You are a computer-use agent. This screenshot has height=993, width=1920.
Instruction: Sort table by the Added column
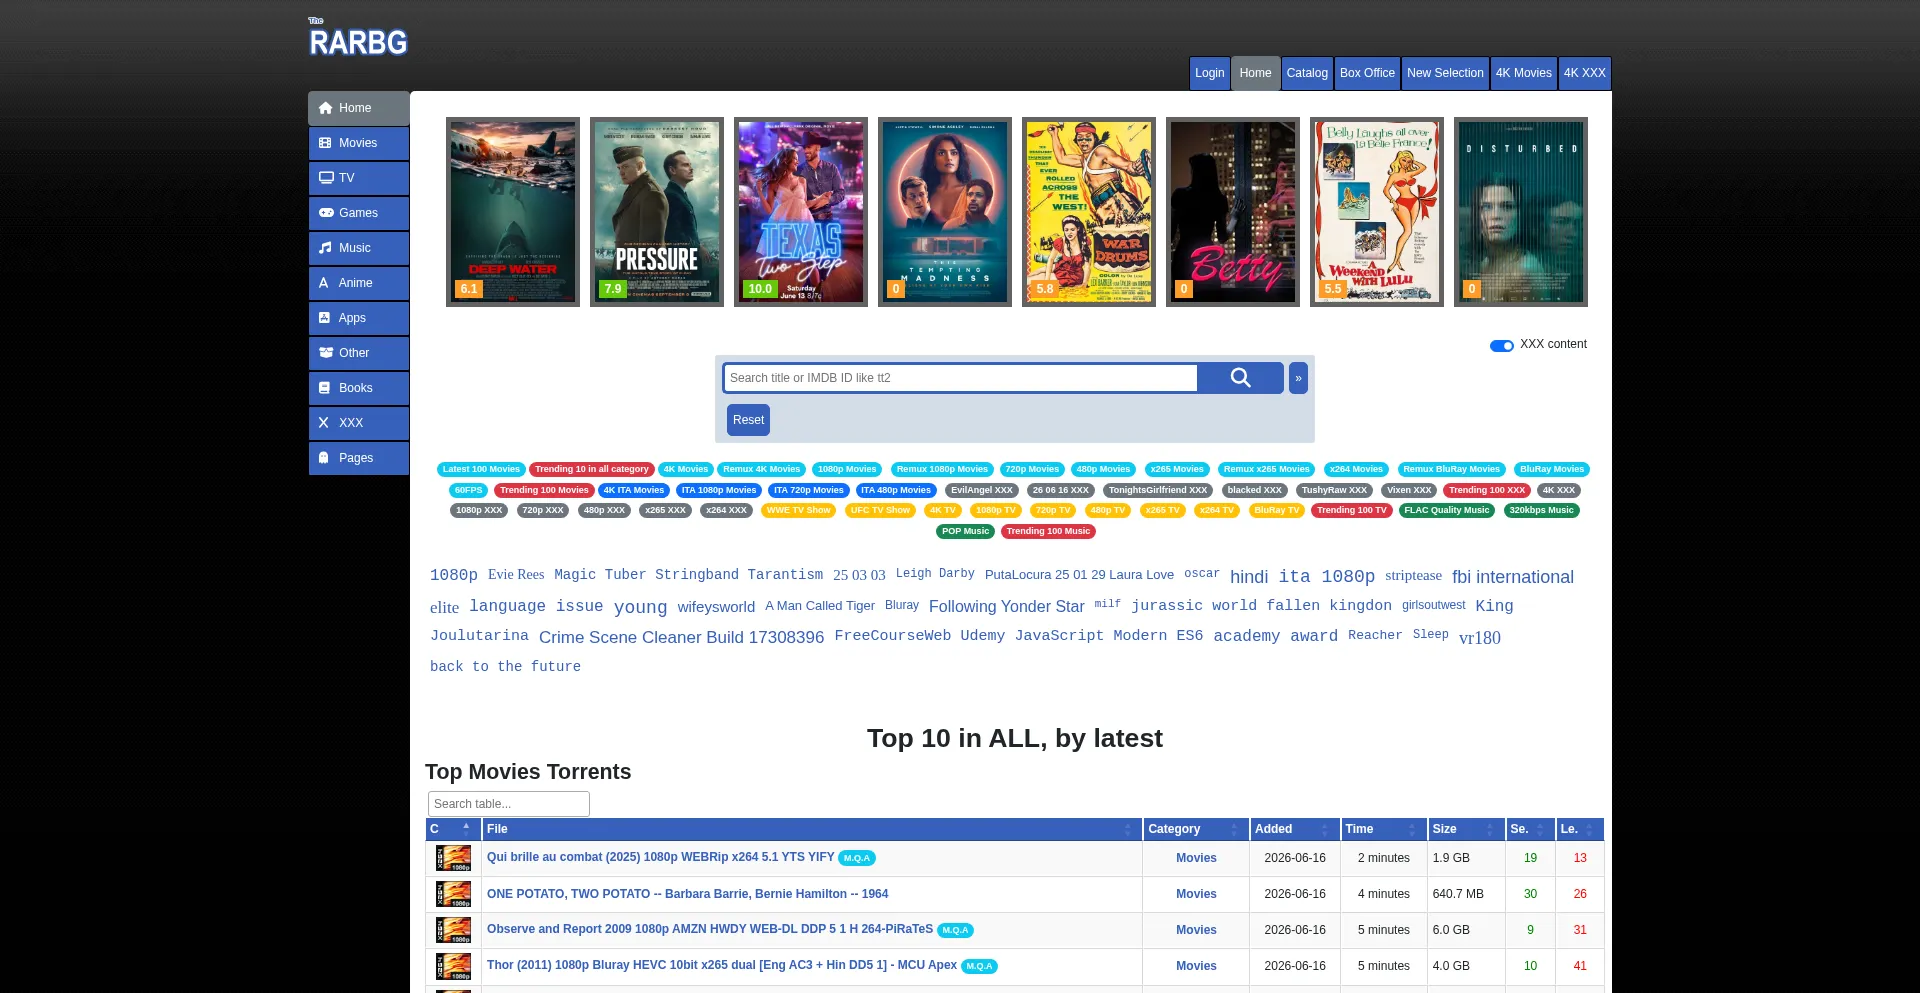click(x=1295, y=829)
